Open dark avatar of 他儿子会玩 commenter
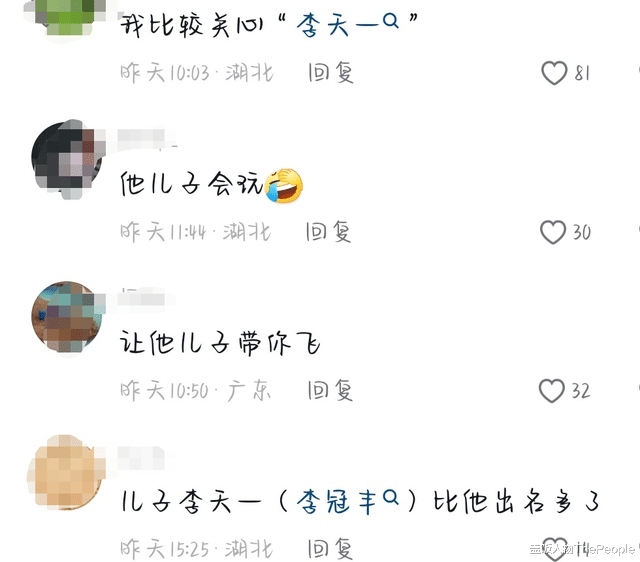 [x=67, y=158]
